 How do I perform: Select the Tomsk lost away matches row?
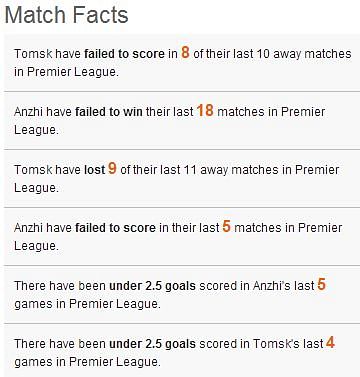[182, 178]
